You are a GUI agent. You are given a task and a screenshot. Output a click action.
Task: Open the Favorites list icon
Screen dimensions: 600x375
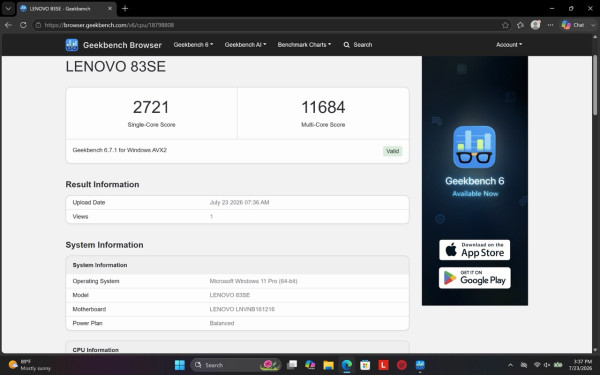coord(520,25)
